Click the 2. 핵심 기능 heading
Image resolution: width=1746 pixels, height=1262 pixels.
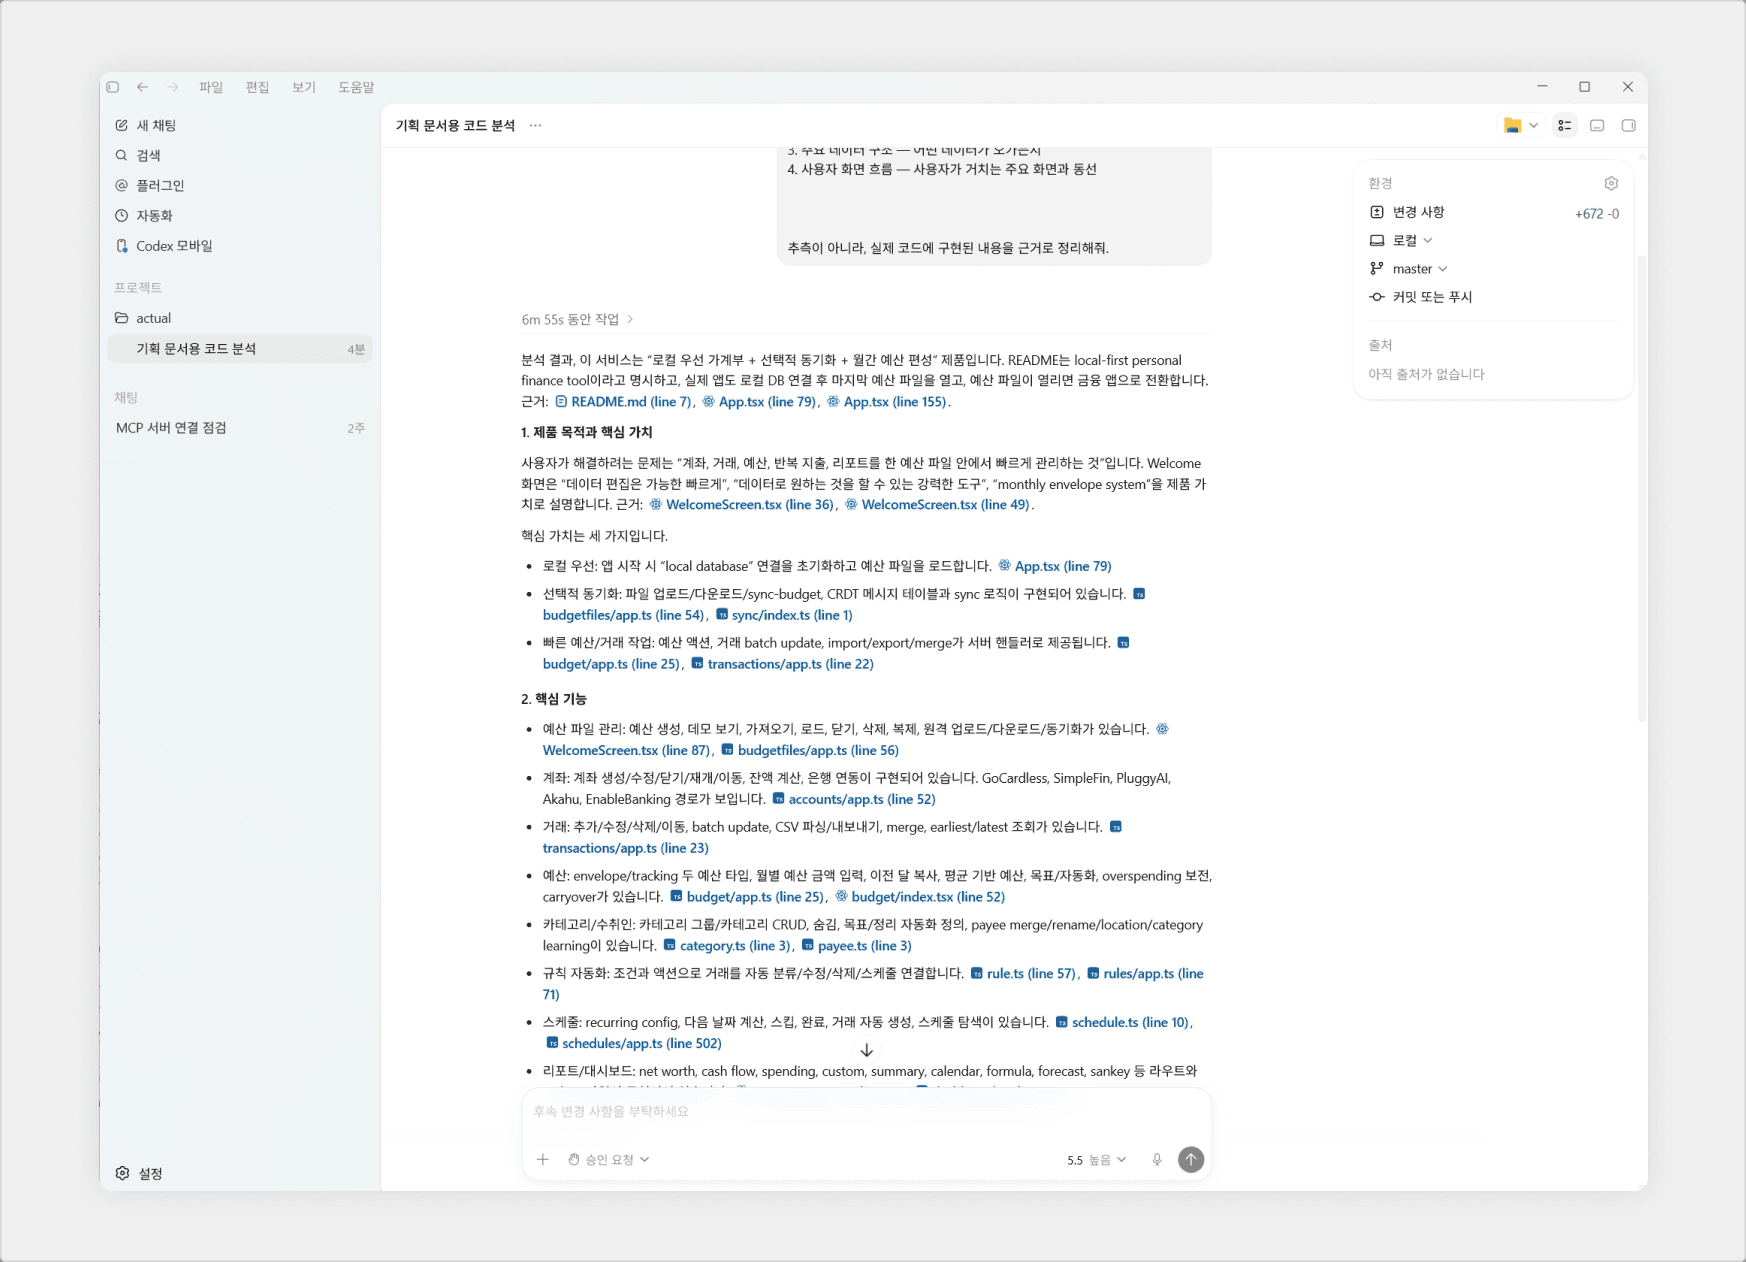pos(554,699)
